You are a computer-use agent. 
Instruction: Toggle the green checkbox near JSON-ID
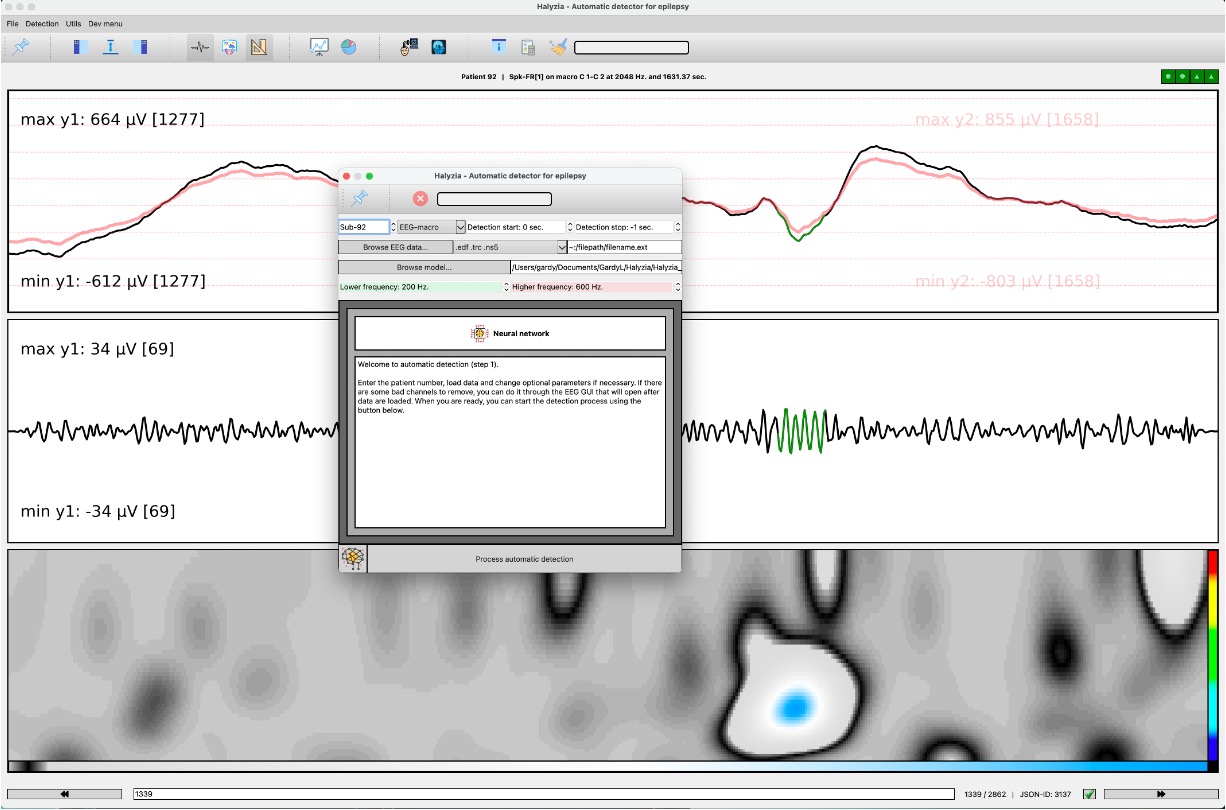coord(1090,794)
